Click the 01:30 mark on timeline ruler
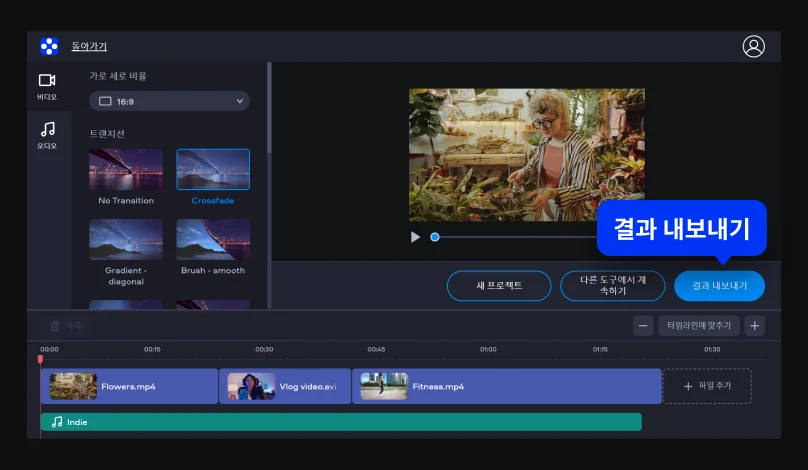 712,349
